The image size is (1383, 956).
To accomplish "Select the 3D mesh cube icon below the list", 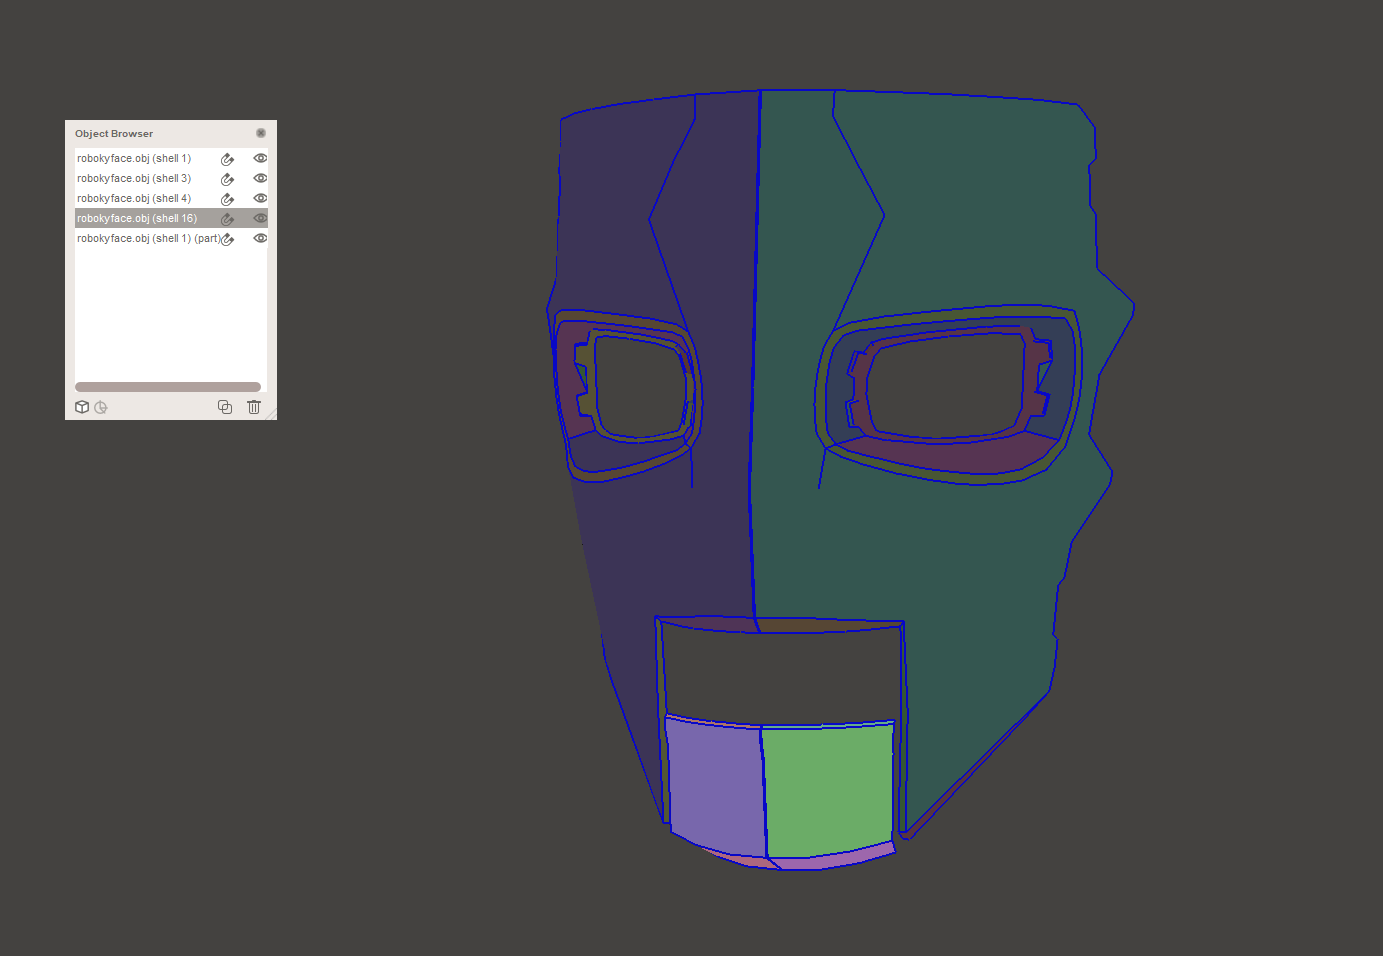I will point(82,407).
